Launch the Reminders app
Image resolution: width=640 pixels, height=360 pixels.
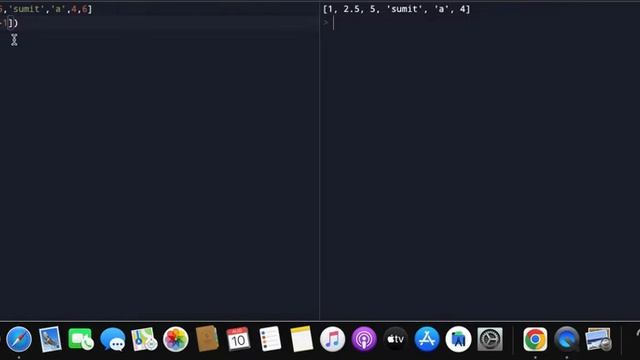270,339
